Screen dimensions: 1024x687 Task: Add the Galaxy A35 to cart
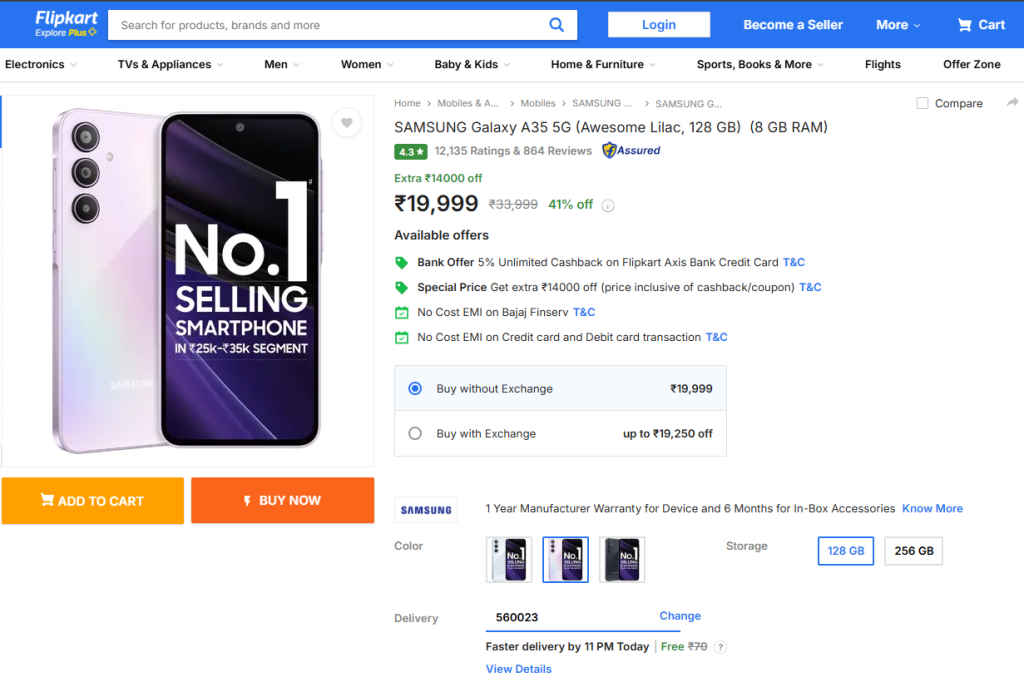tap(93, 501)
